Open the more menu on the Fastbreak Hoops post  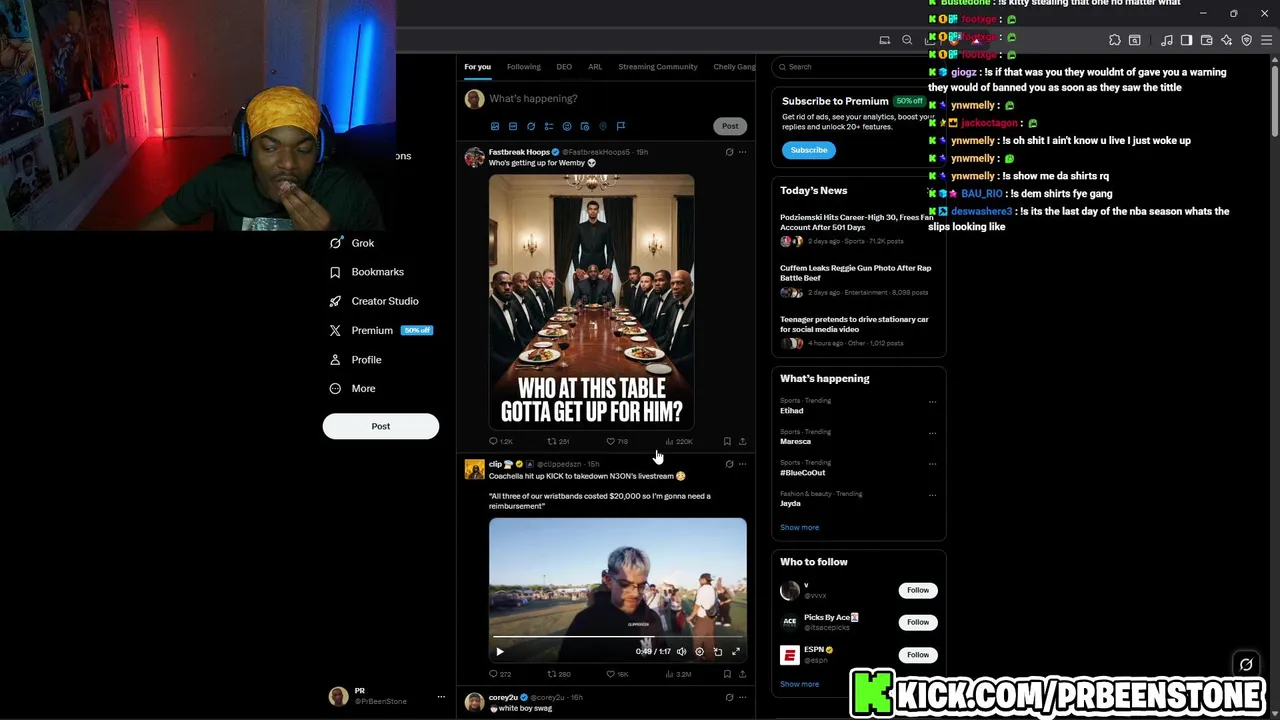(742, 152)
